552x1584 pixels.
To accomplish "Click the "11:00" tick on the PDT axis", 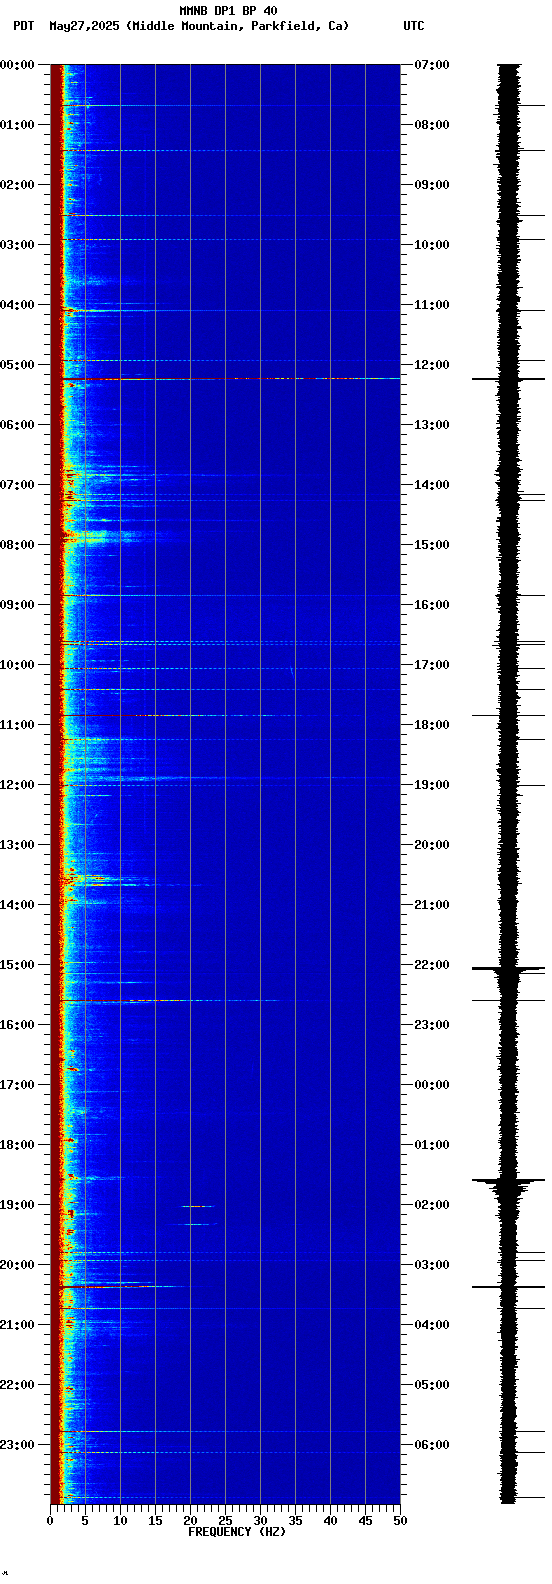I will pos(18,725).
